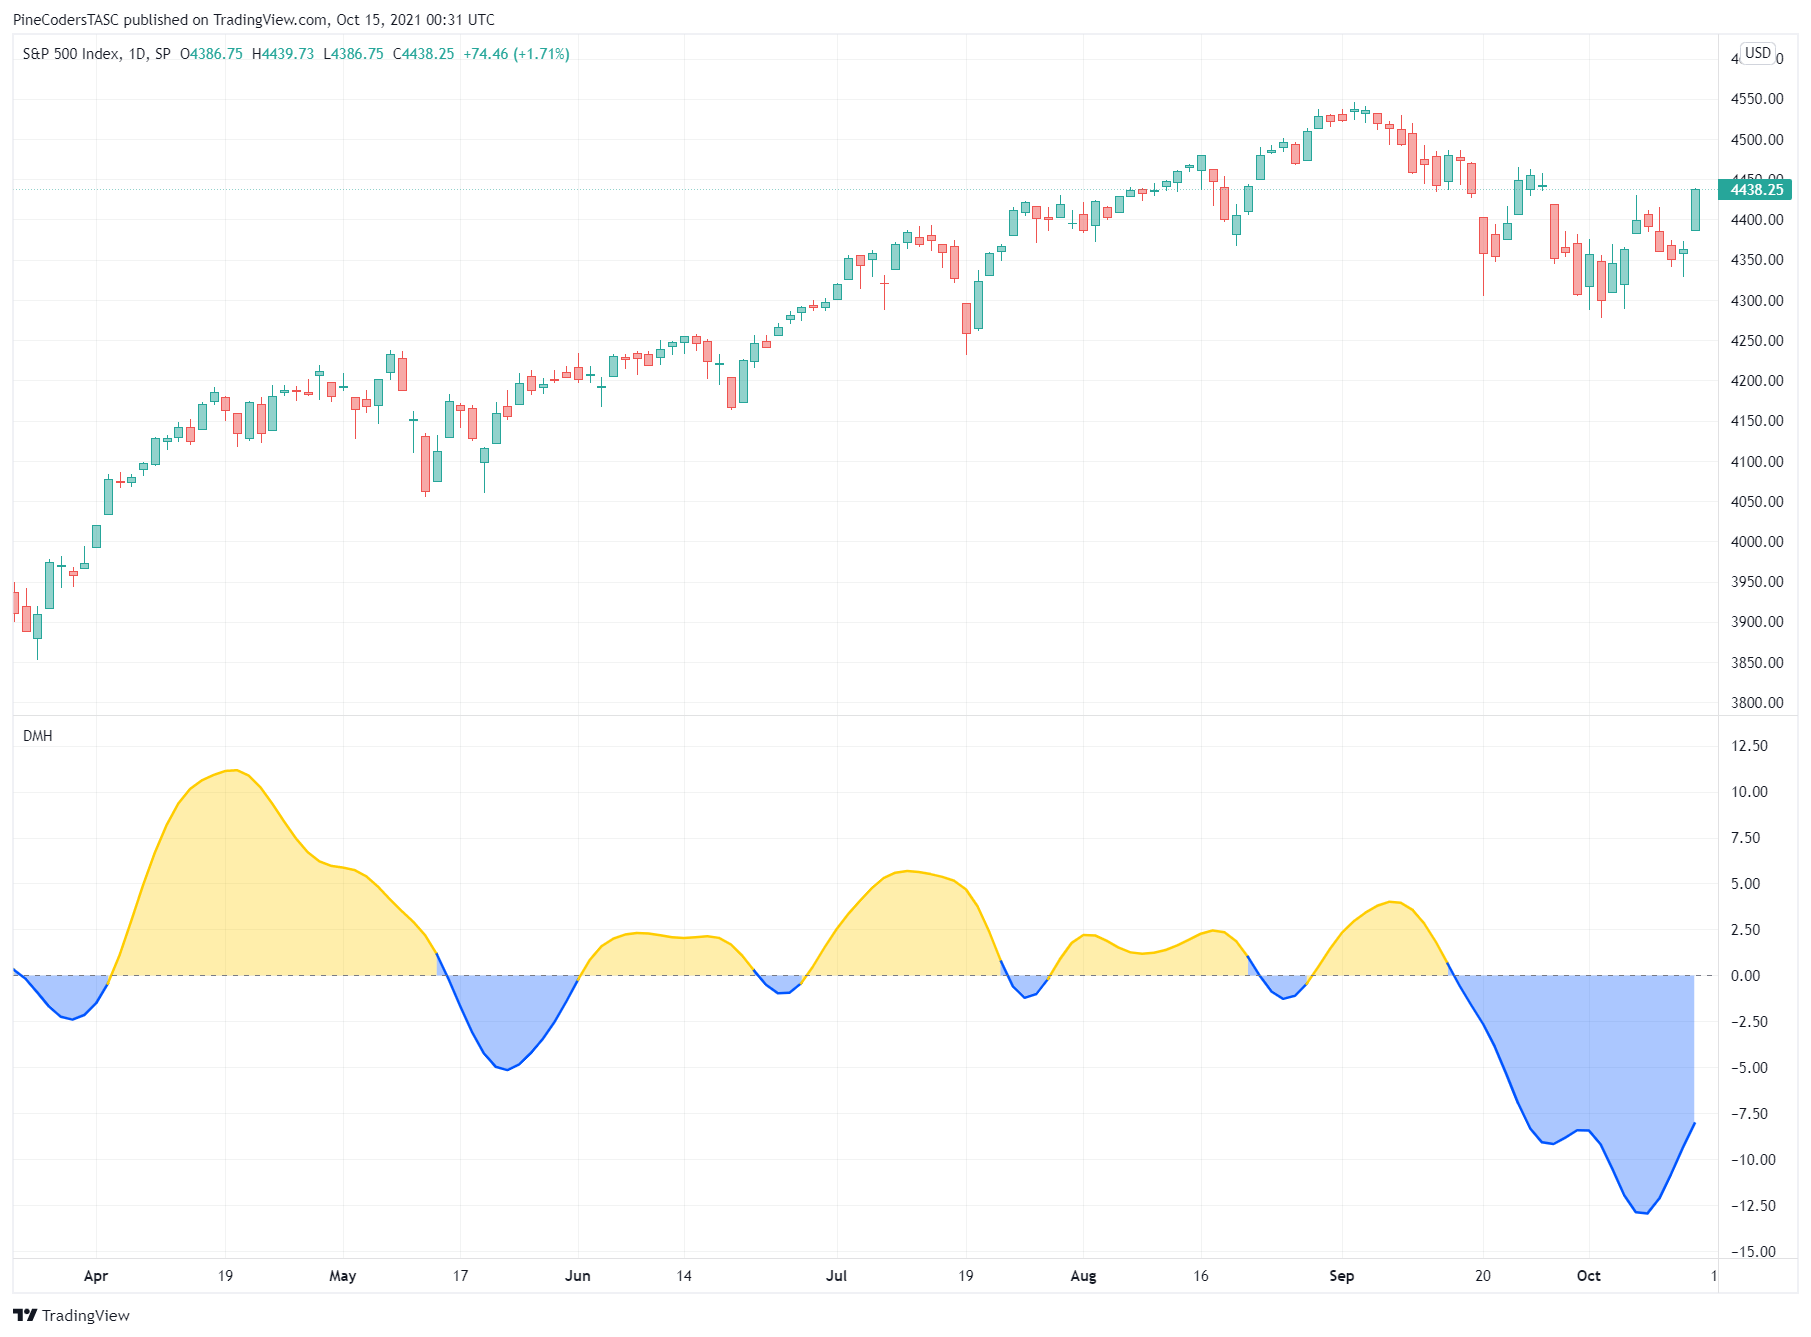This screenshot has height=1337, width=1811.
Task: Click the 4550.00 price axis label
Action: click(x=1757, y=99)
